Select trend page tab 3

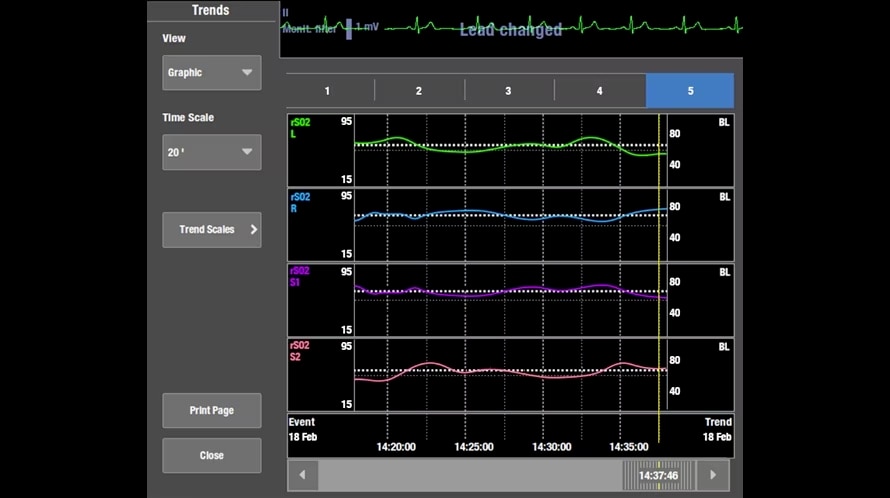pos(508,91)
